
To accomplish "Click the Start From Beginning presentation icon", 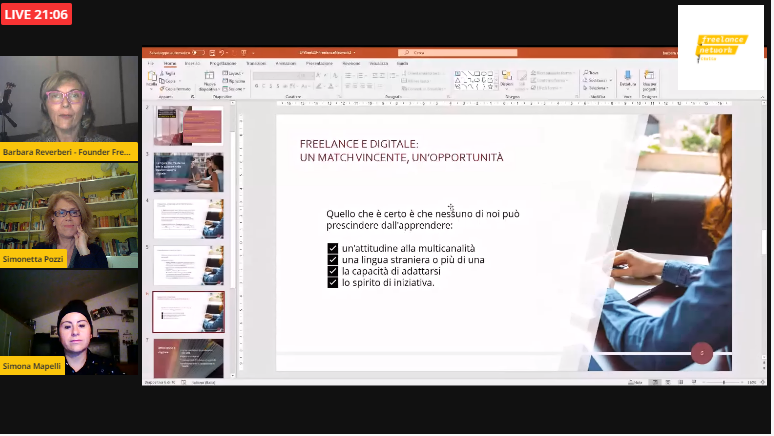I will (x=243, y=52).
